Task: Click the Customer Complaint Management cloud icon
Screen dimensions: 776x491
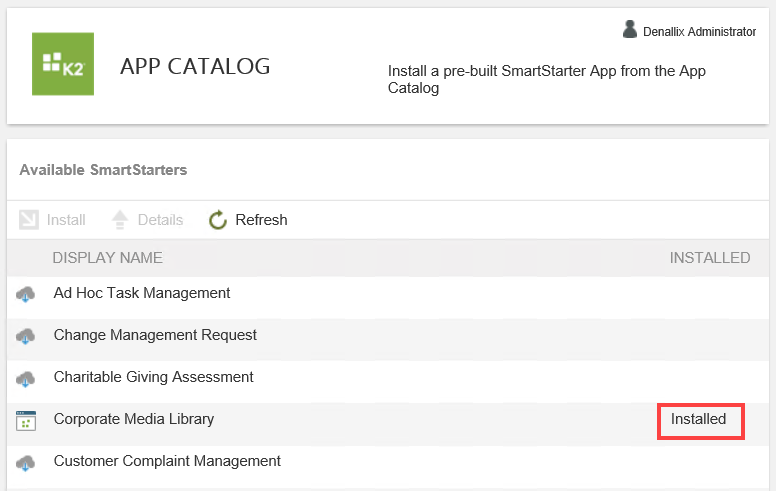Action: (x=26, y=462)
